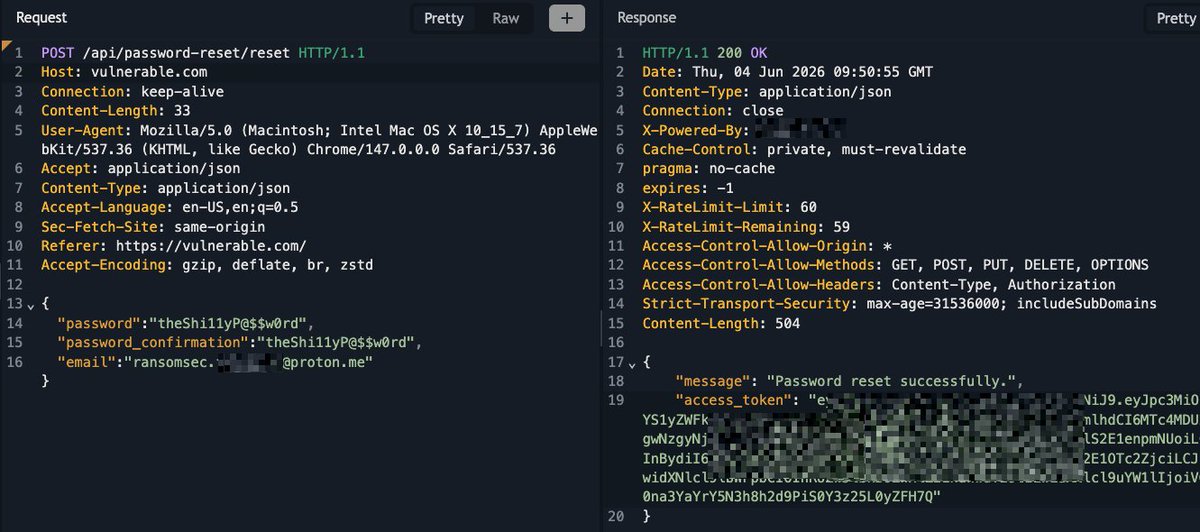The width and height of the screenshot is (1200, 532).
Task: Click the Strict-Transport-Security header
Action: [x=899, y=304]
